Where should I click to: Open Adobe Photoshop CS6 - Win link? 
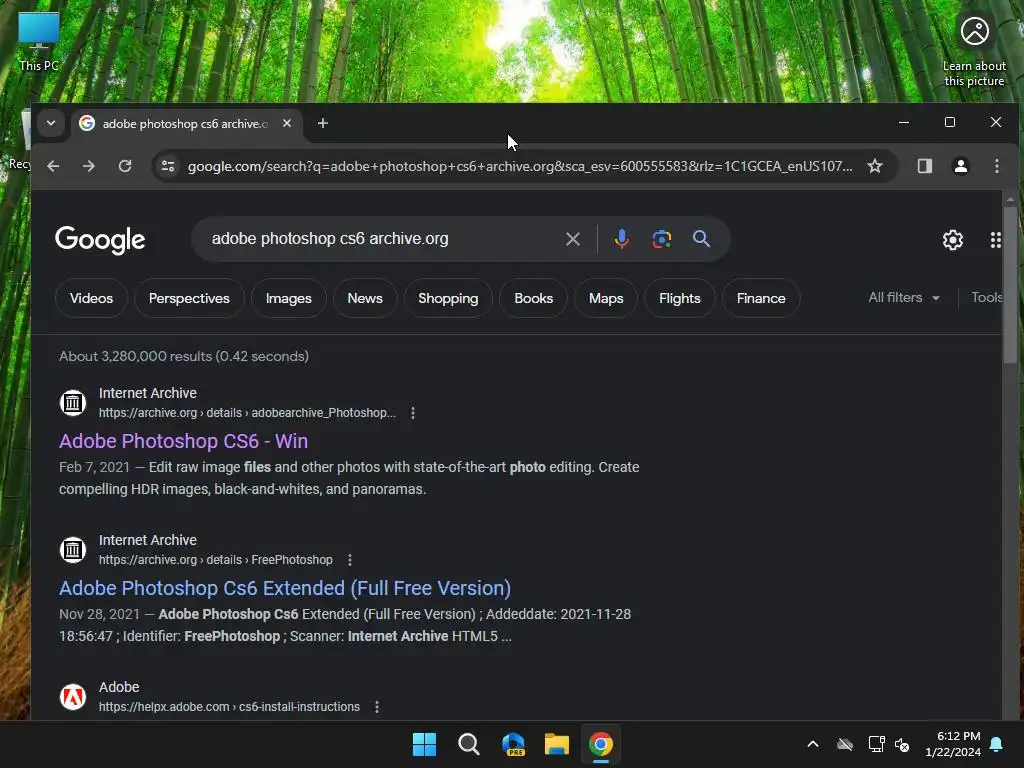184,441
